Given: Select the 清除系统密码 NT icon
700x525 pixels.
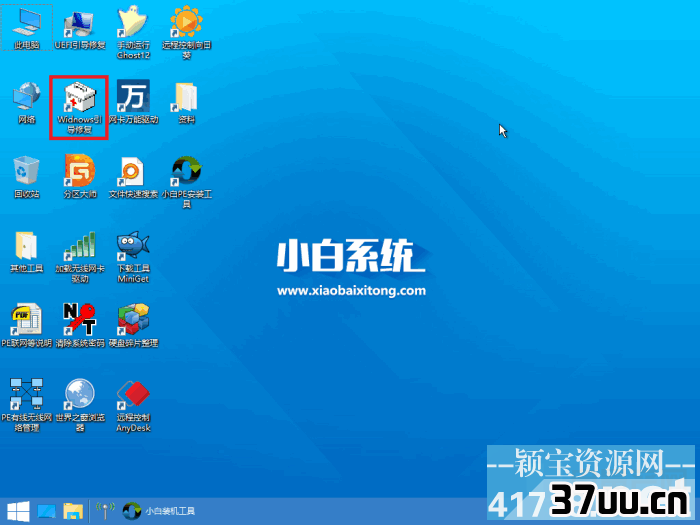Looking at the screenshot, I should point(80,325).
